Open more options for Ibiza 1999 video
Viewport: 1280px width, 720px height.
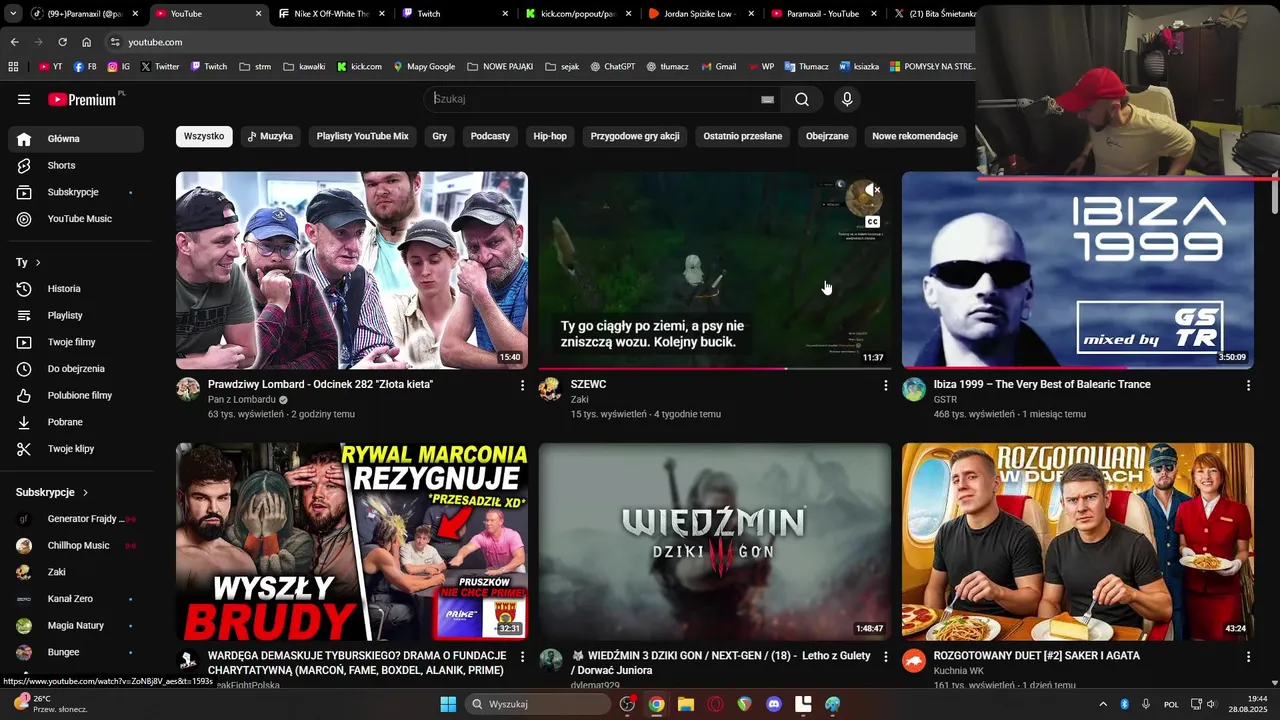click(1248, 385)
